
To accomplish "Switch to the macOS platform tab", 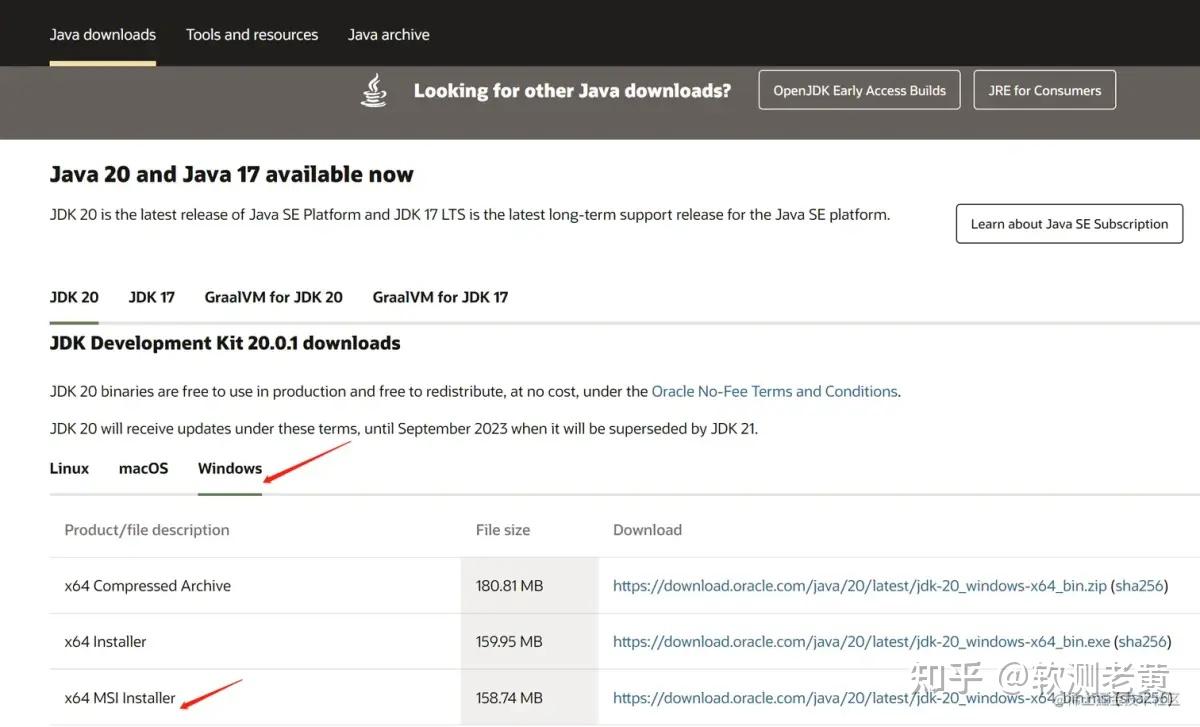I will 144,468.
